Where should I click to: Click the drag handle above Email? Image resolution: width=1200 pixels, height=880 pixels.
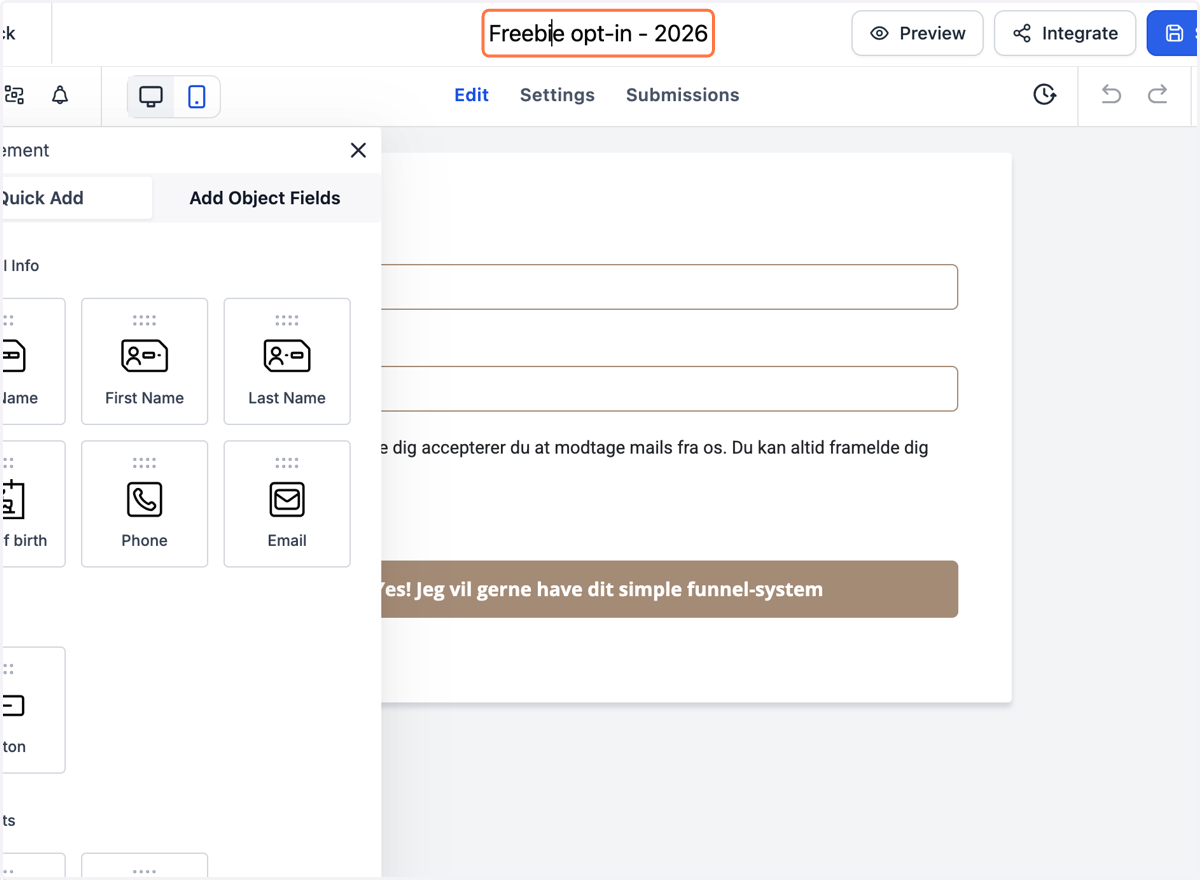tap(287, 463)
